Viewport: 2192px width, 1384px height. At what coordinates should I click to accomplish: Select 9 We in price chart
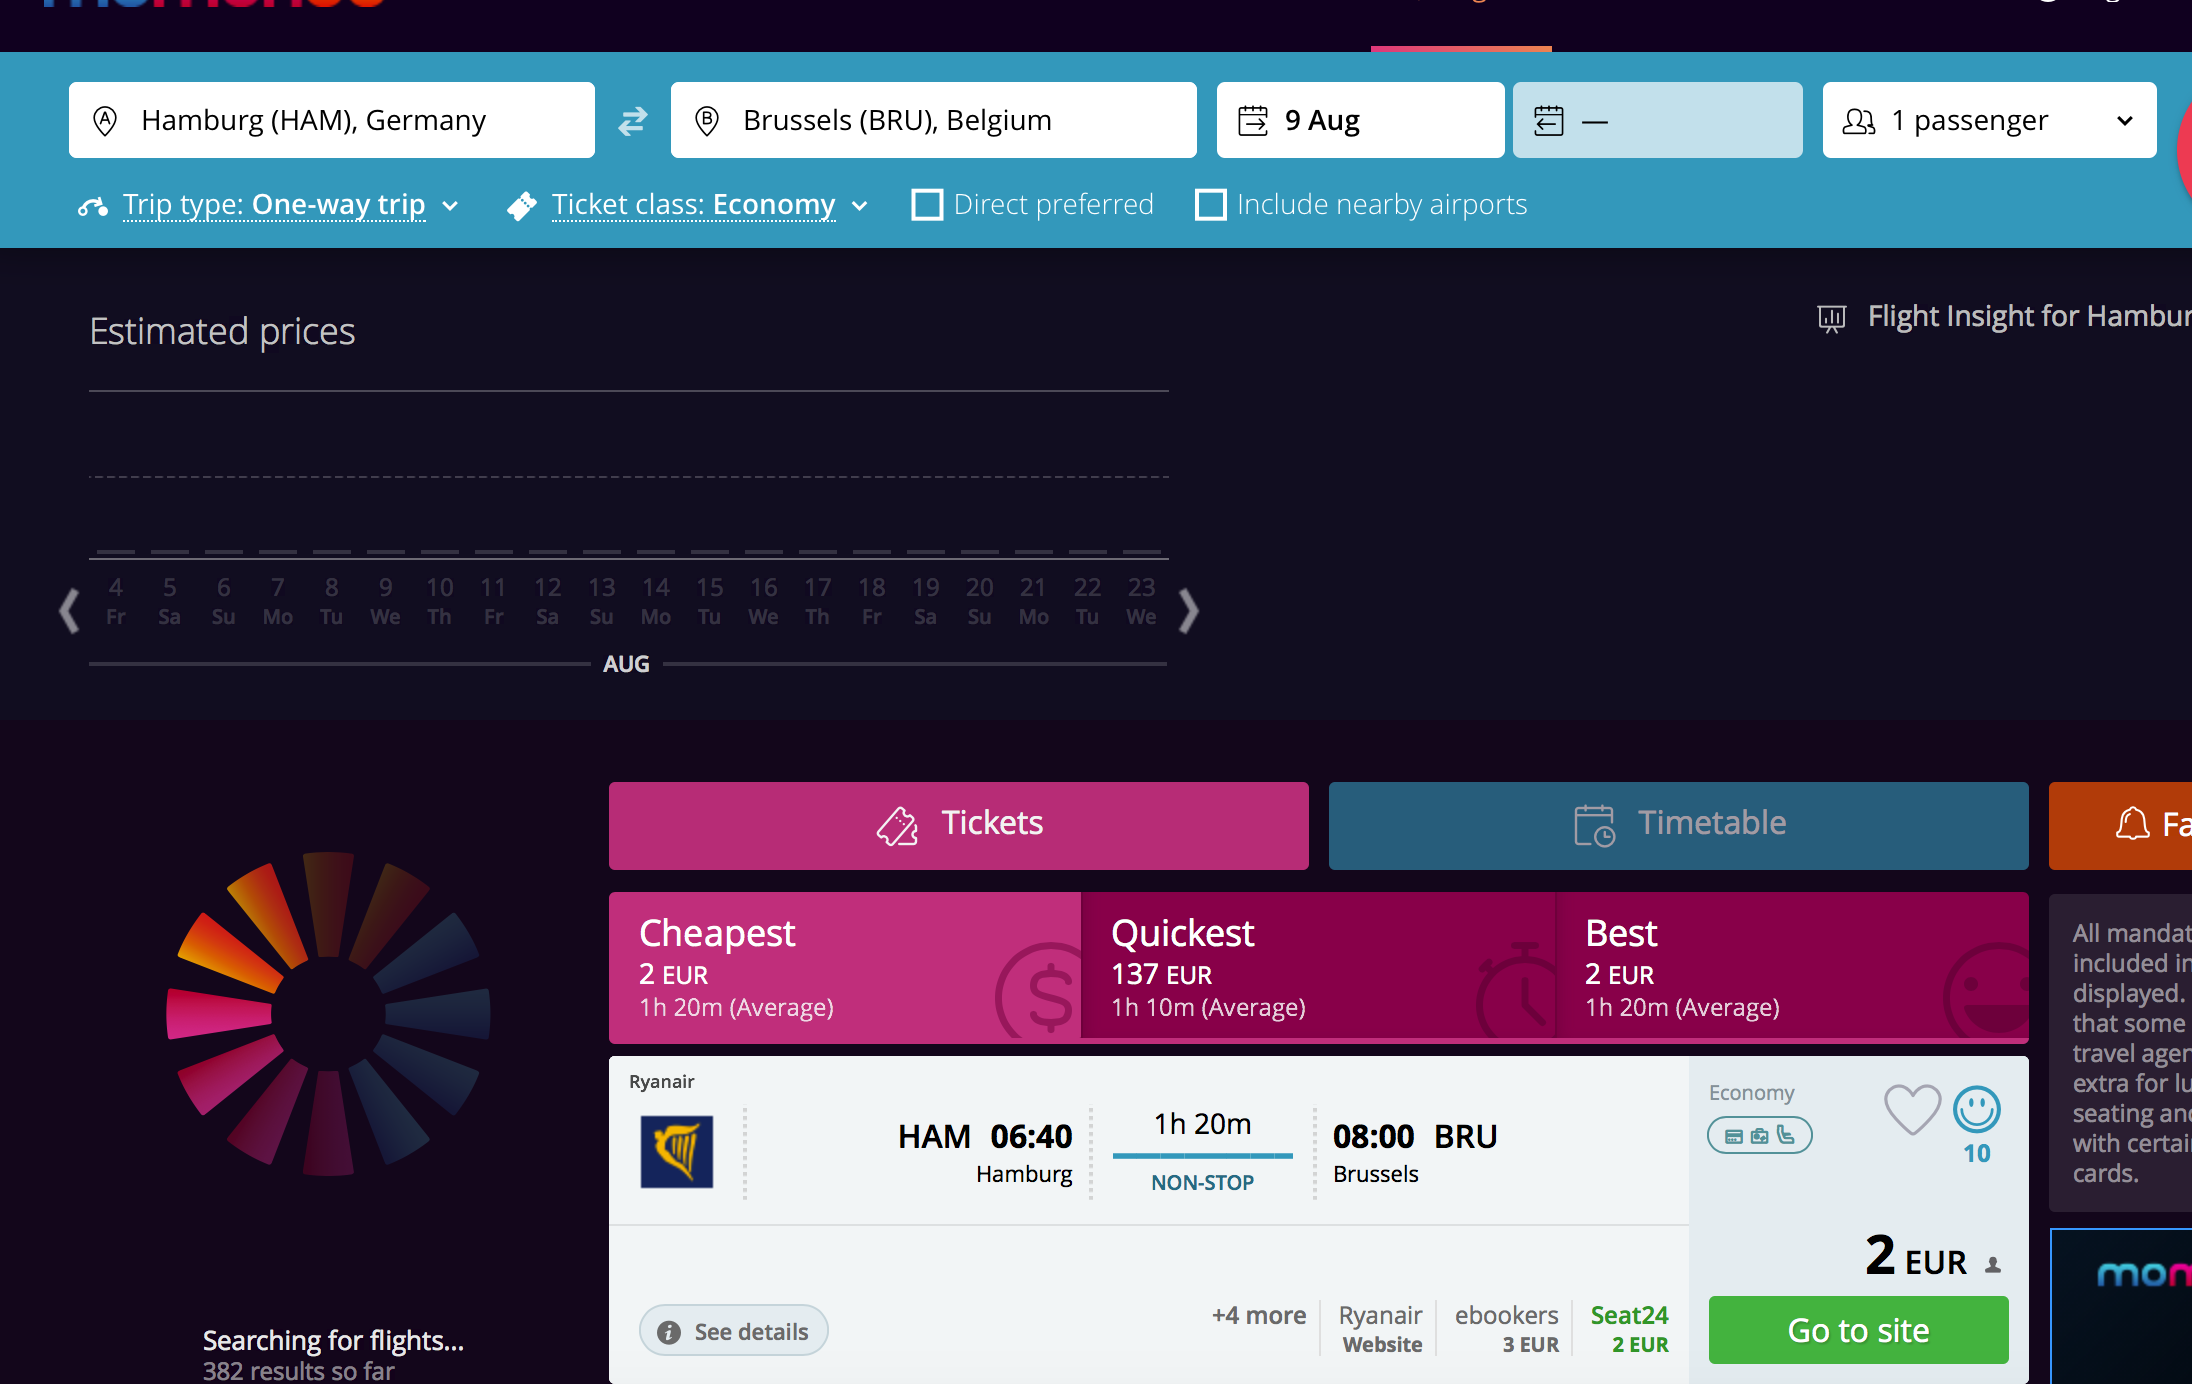385,601
